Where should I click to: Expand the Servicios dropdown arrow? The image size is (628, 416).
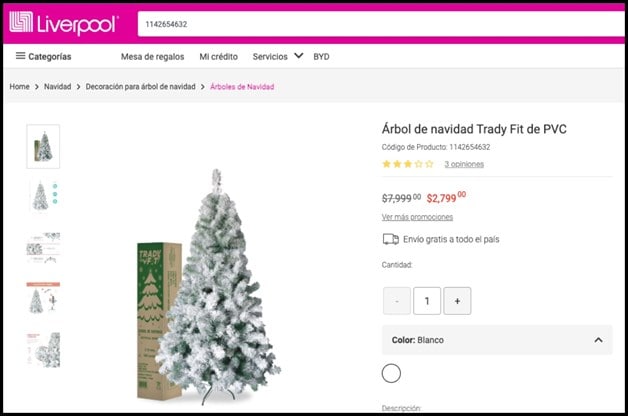[x=298, y=56]
